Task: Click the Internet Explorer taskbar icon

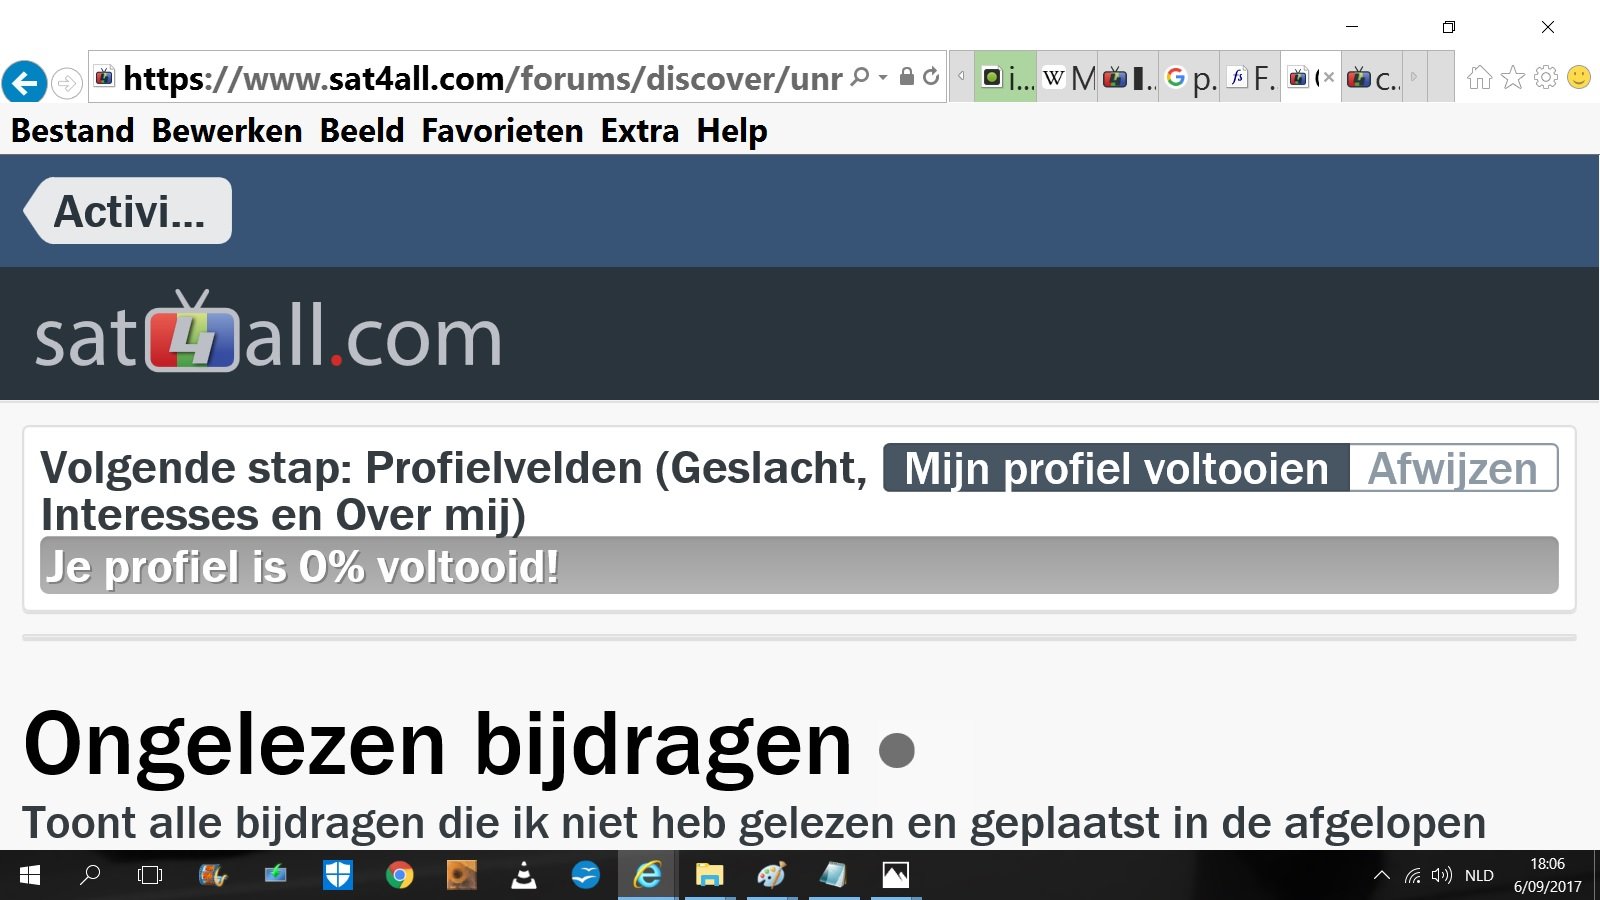Action: (x=647, y=876)
